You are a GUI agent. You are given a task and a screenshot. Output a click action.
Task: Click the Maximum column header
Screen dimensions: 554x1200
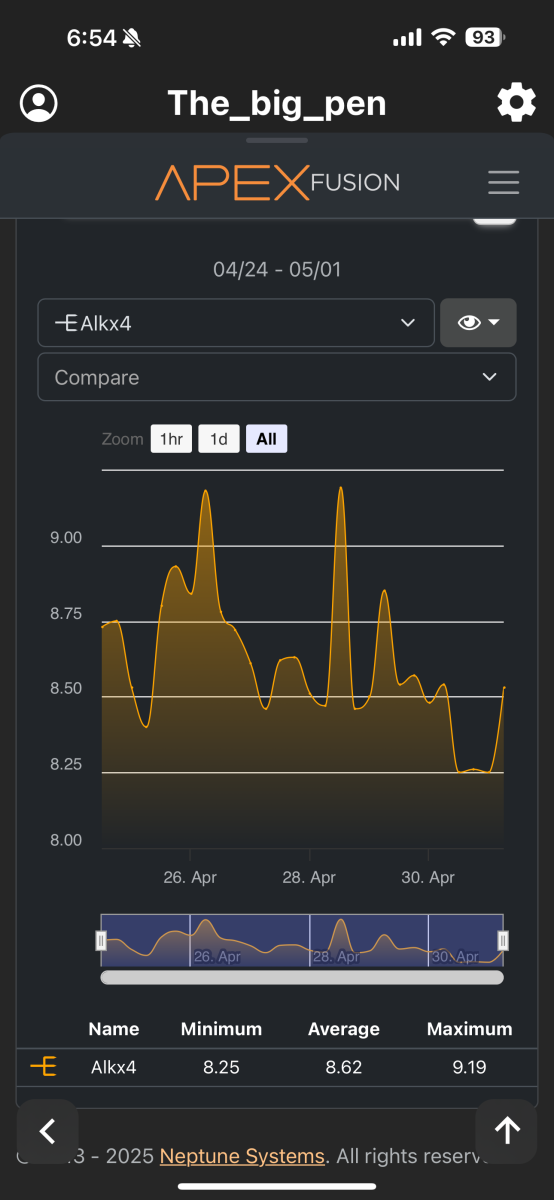469,1029
